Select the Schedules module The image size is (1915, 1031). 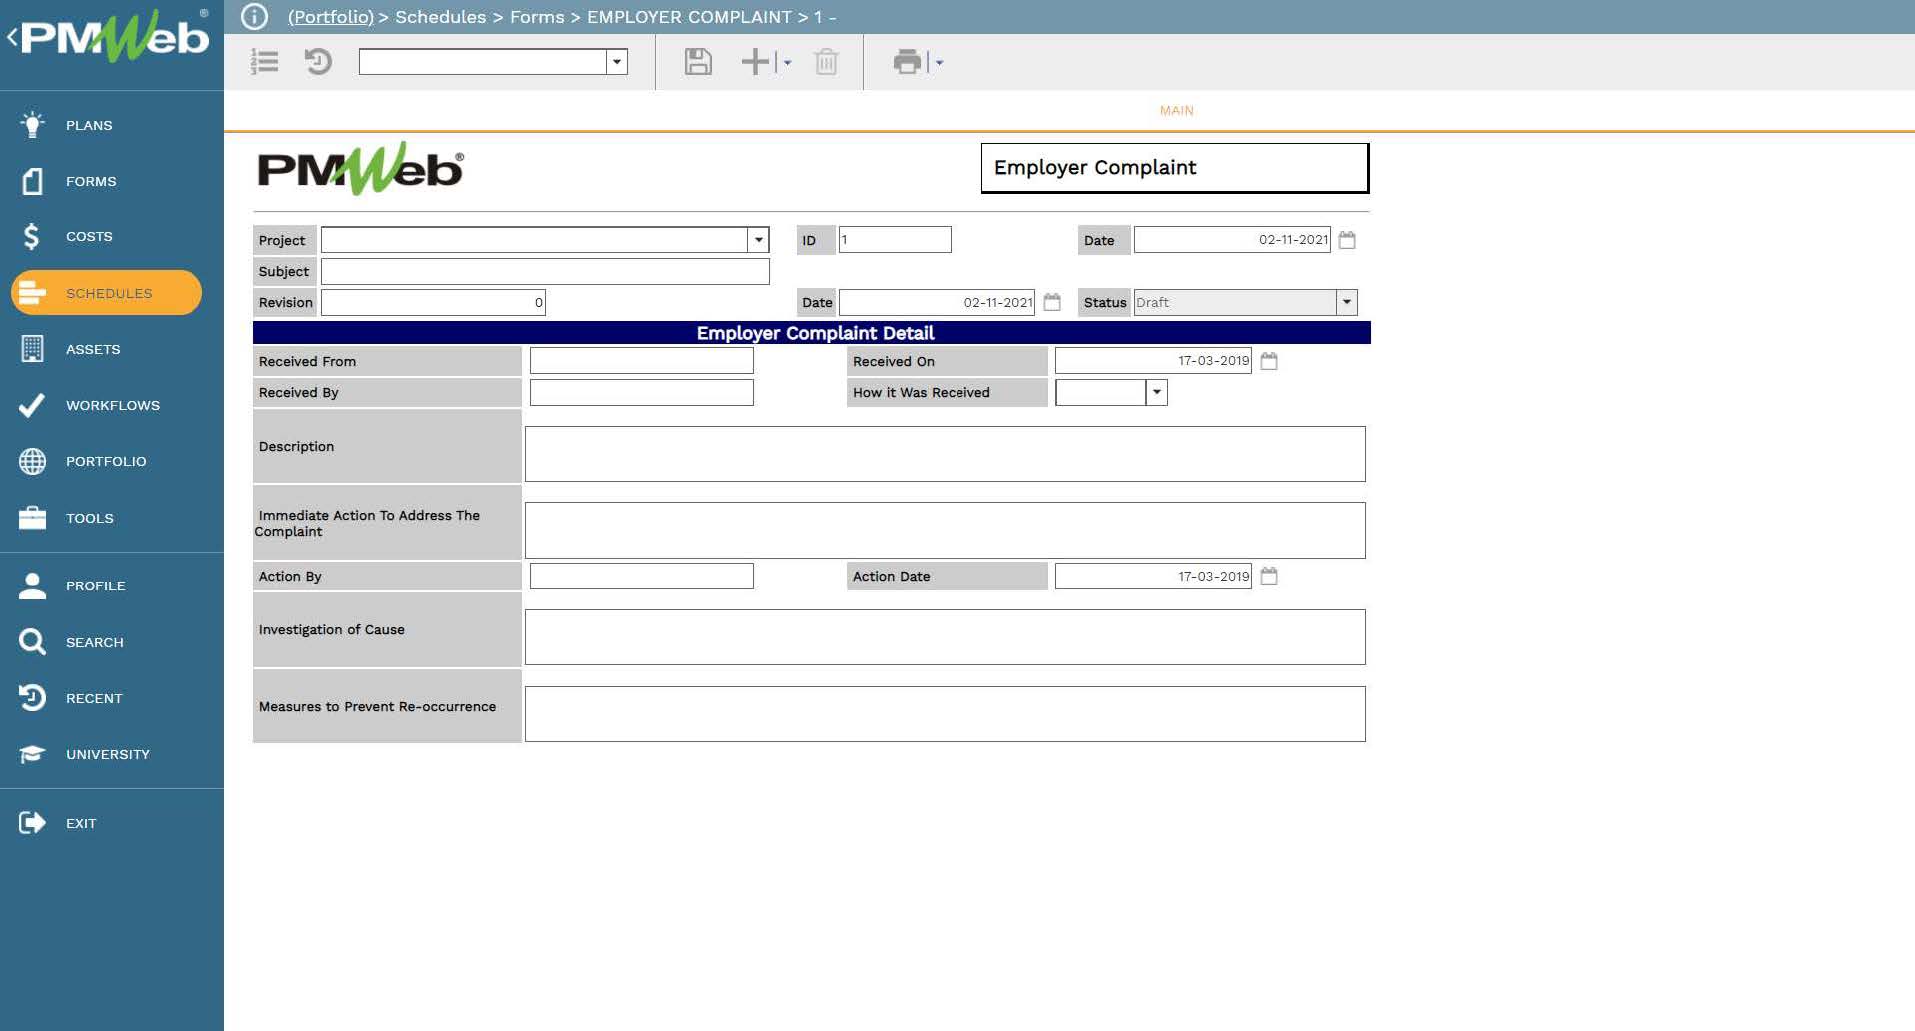(x=106, y=293)
